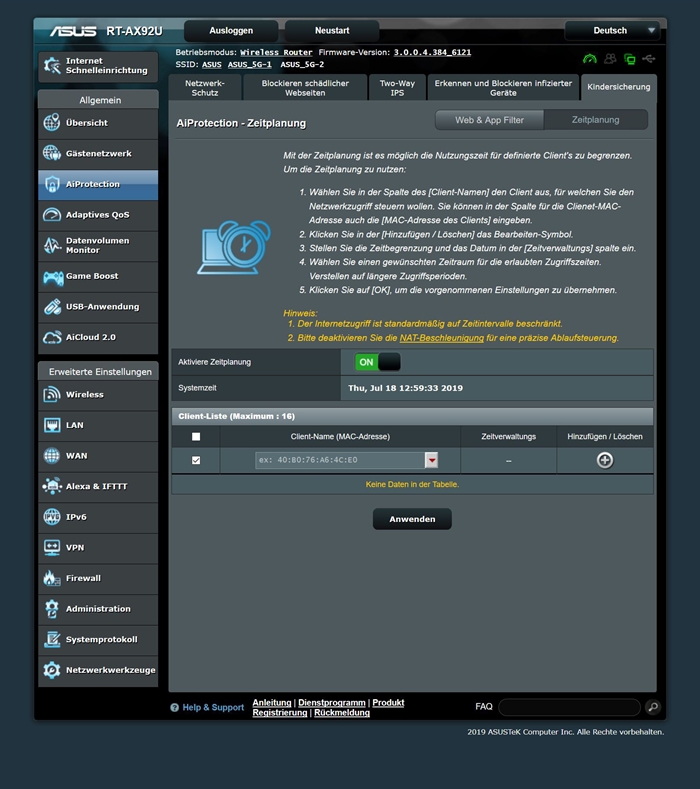Image resolution: width=700 pixels, height=789 pixels.
Task: Select Zeitplanung sub-tab
Action: point(595,120)
